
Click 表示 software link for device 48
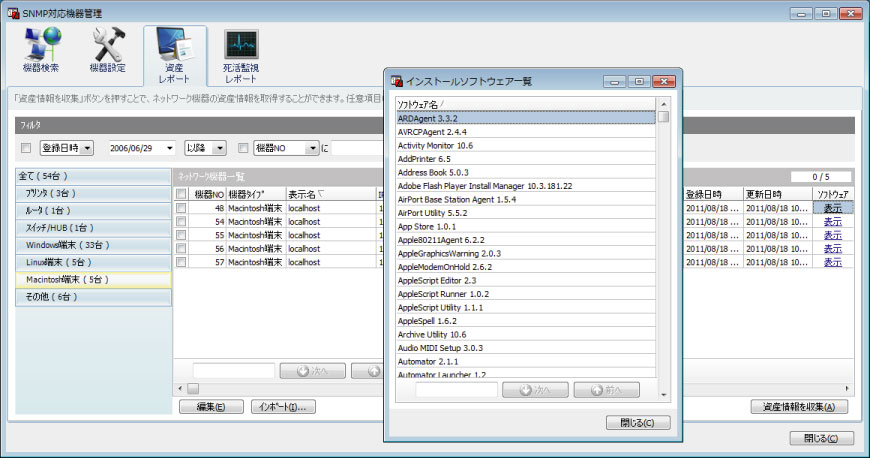click(832, 208)
